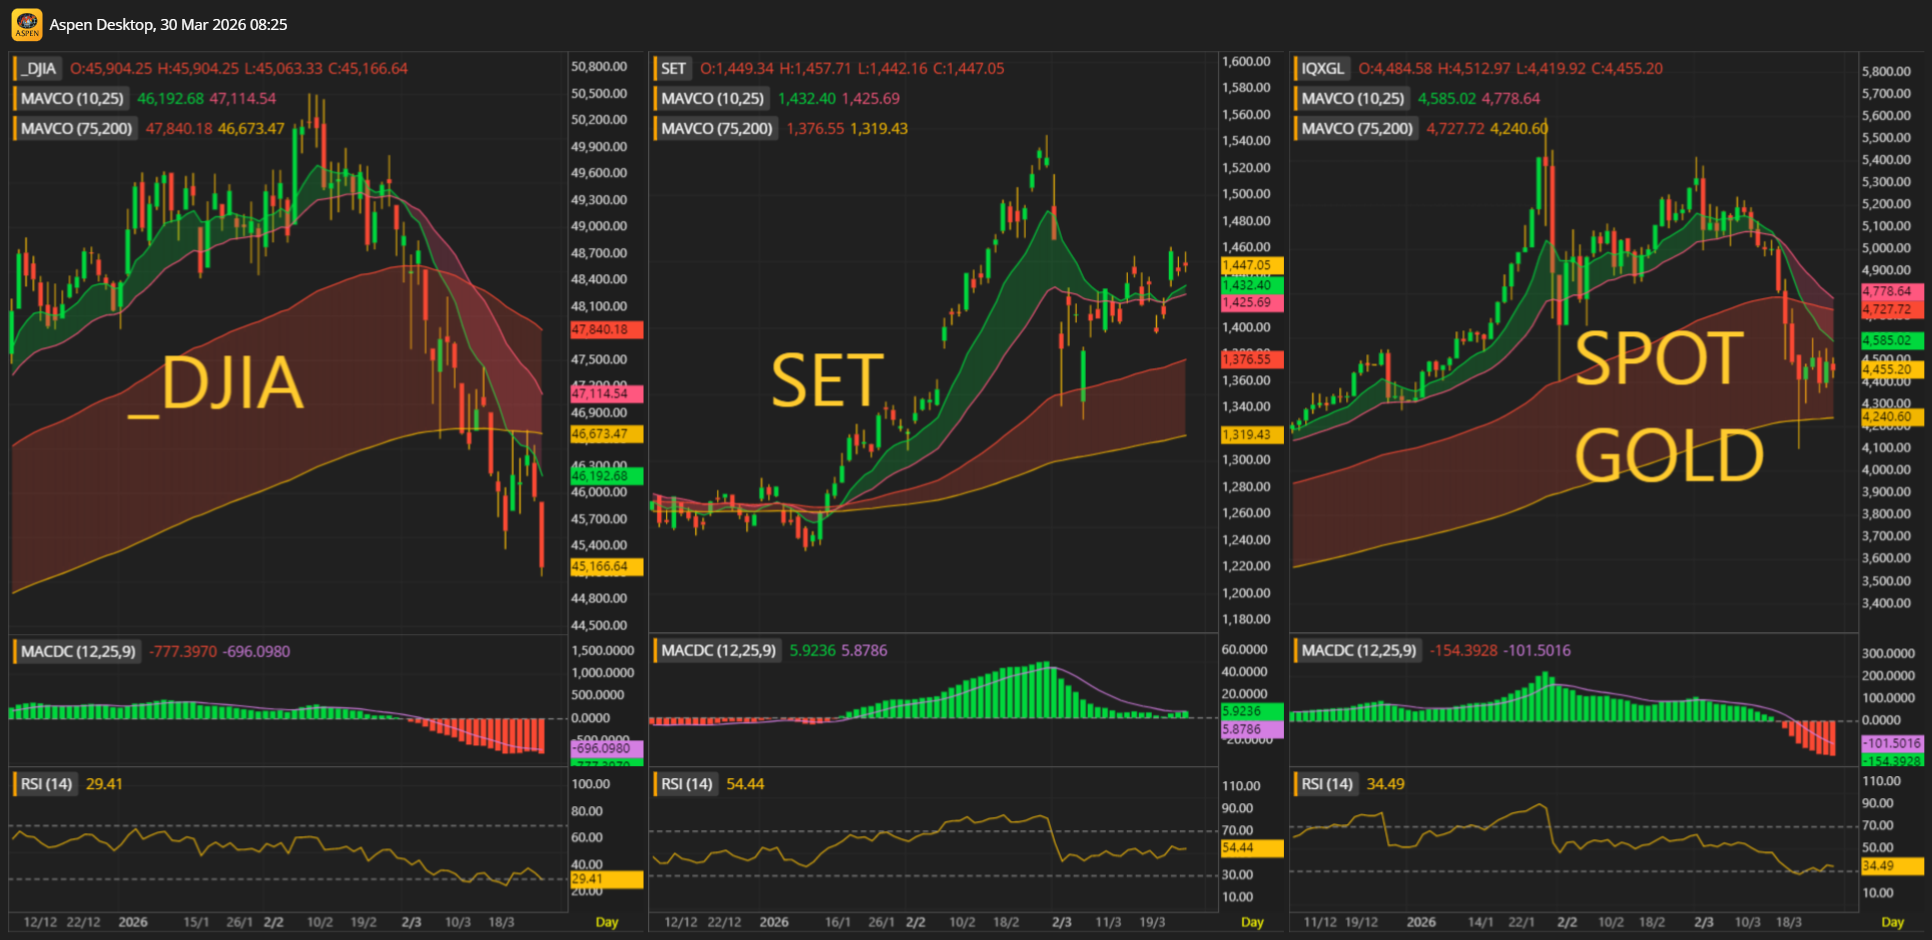Select the IQXGL symbol label

pos(1322,69)
